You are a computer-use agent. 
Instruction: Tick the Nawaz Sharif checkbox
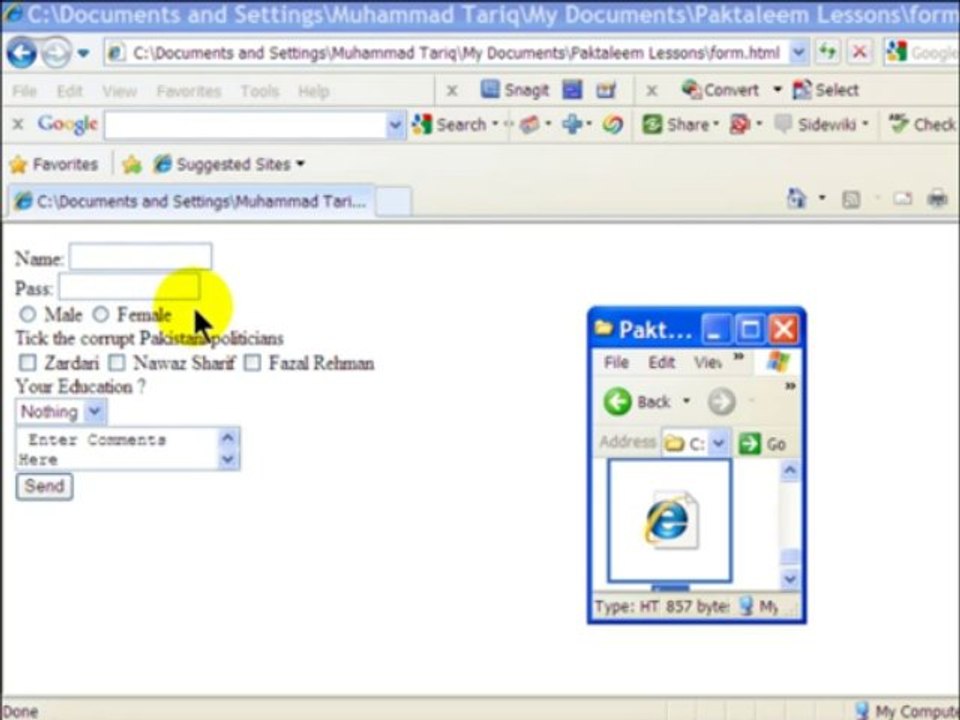click(x=116, y=362)
